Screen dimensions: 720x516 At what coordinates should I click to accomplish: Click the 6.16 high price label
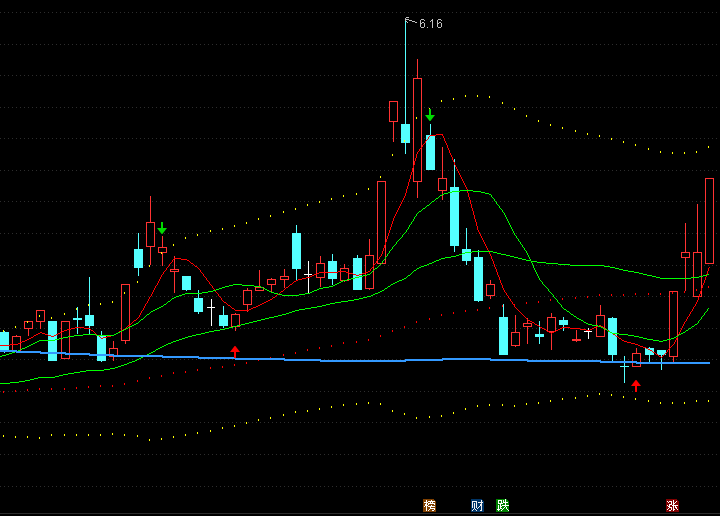431,24
